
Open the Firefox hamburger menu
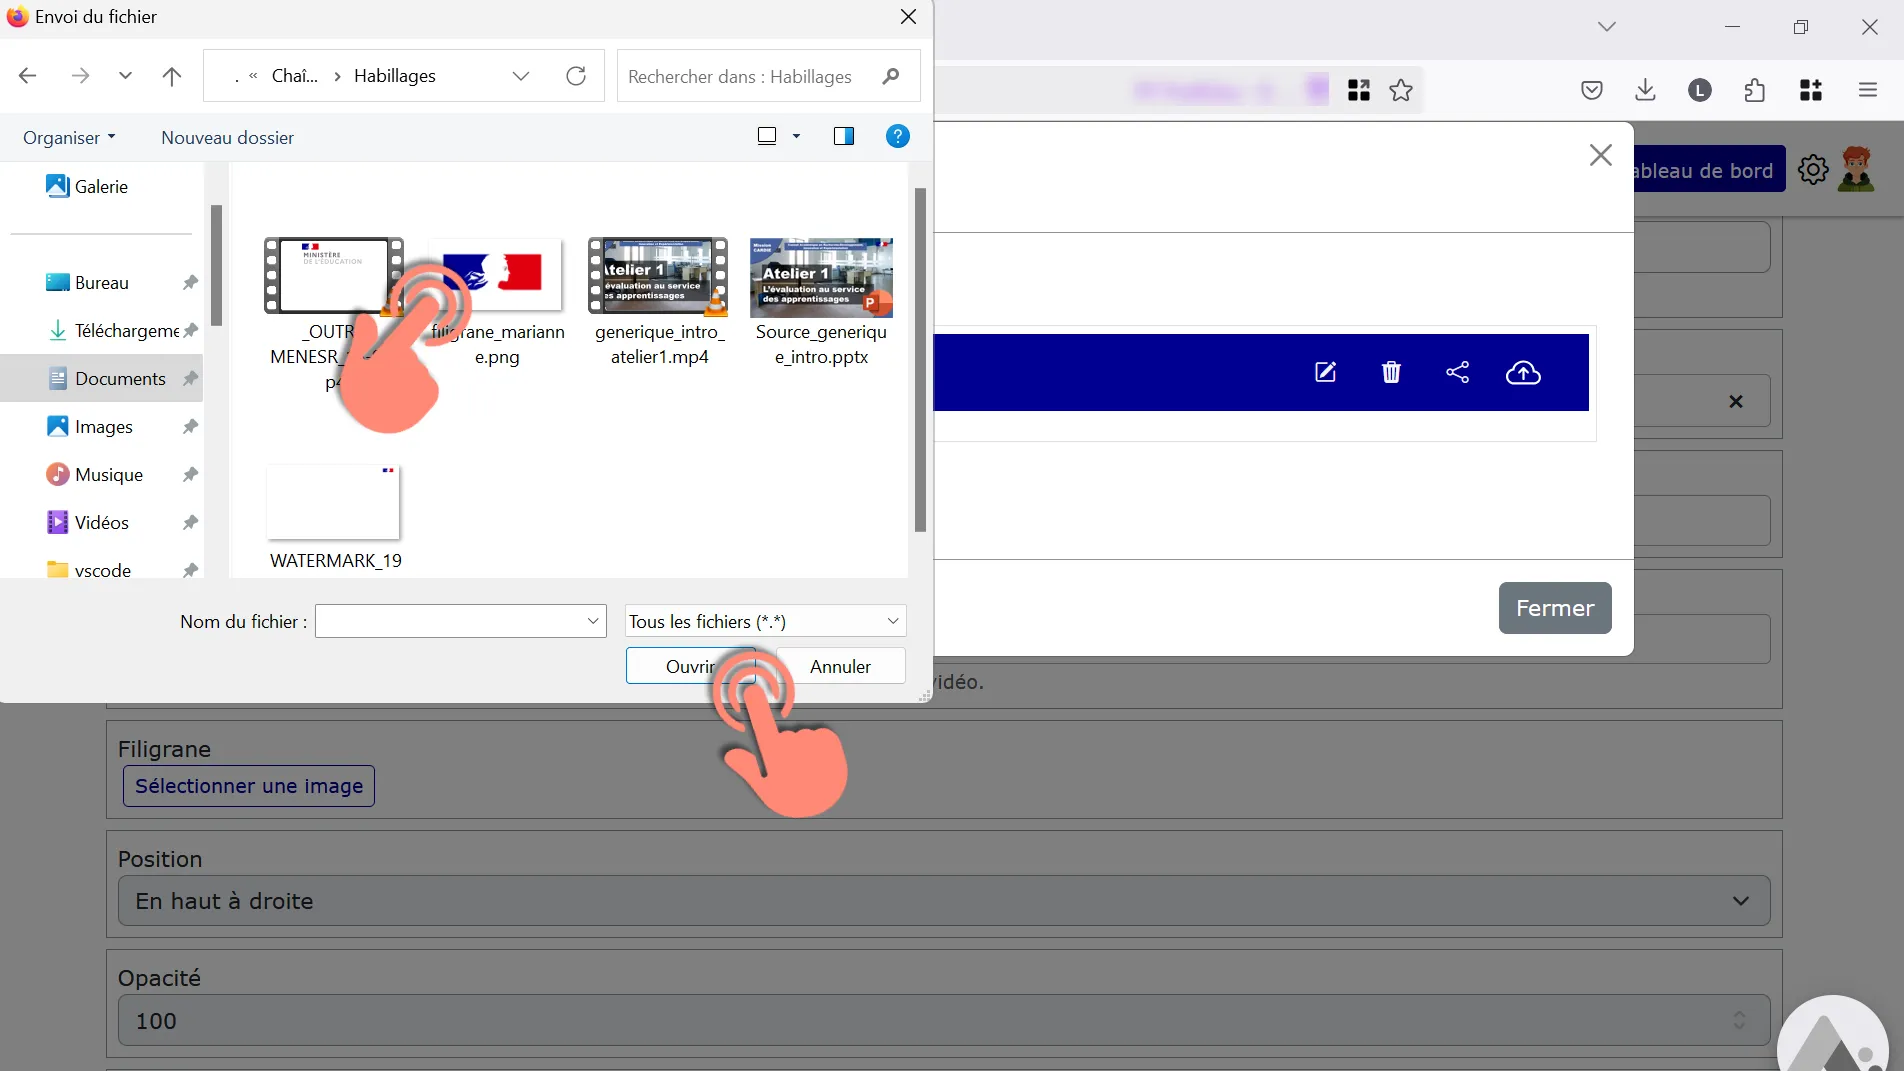pos(1868,91)
